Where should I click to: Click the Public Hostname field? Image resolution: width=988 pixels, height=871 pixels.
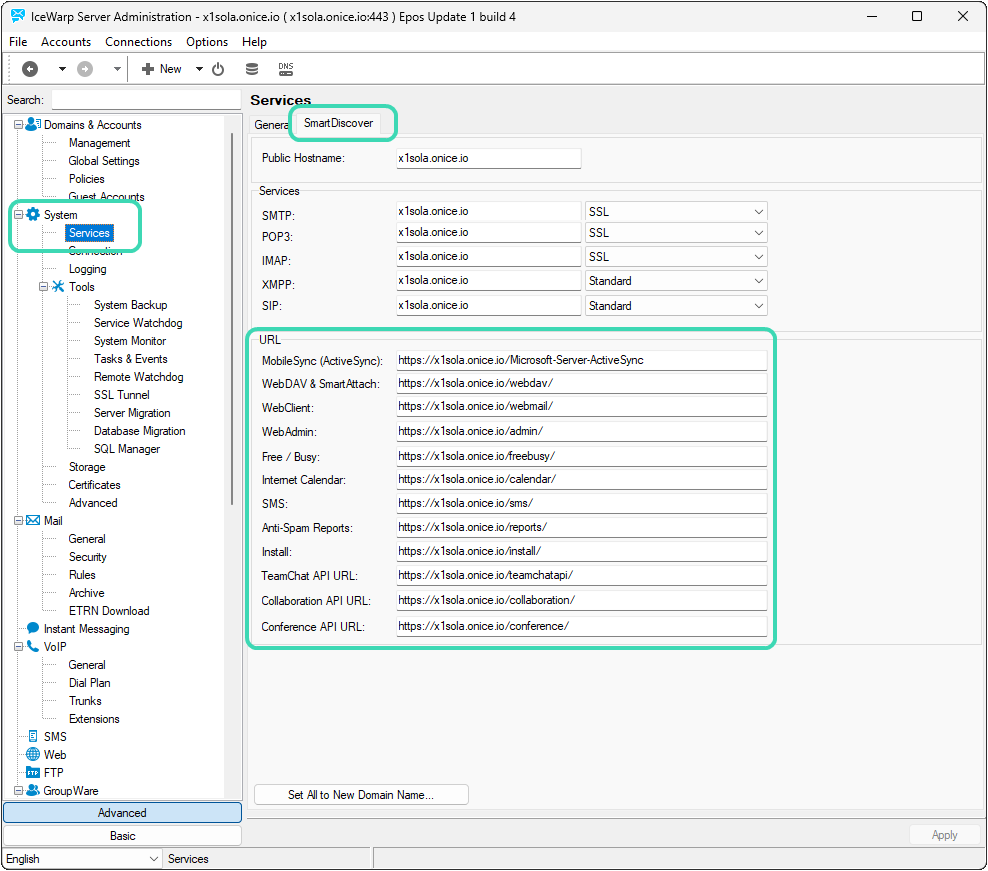[x=488, y=158]
